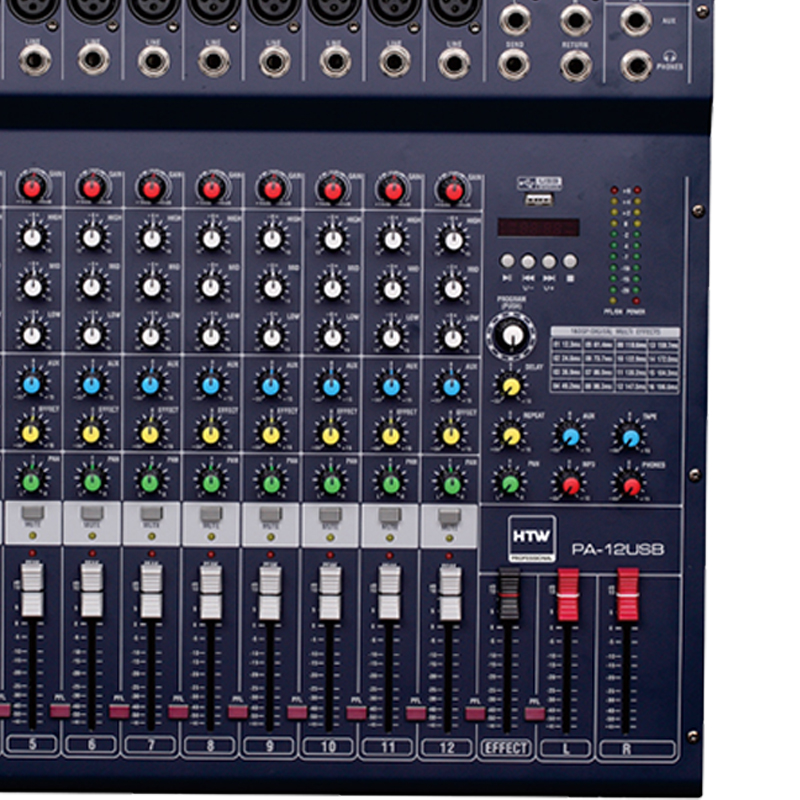800x800 pixels.
Task: Select the red GAIN knob of channel 5
Action: [x=32, y=188]
